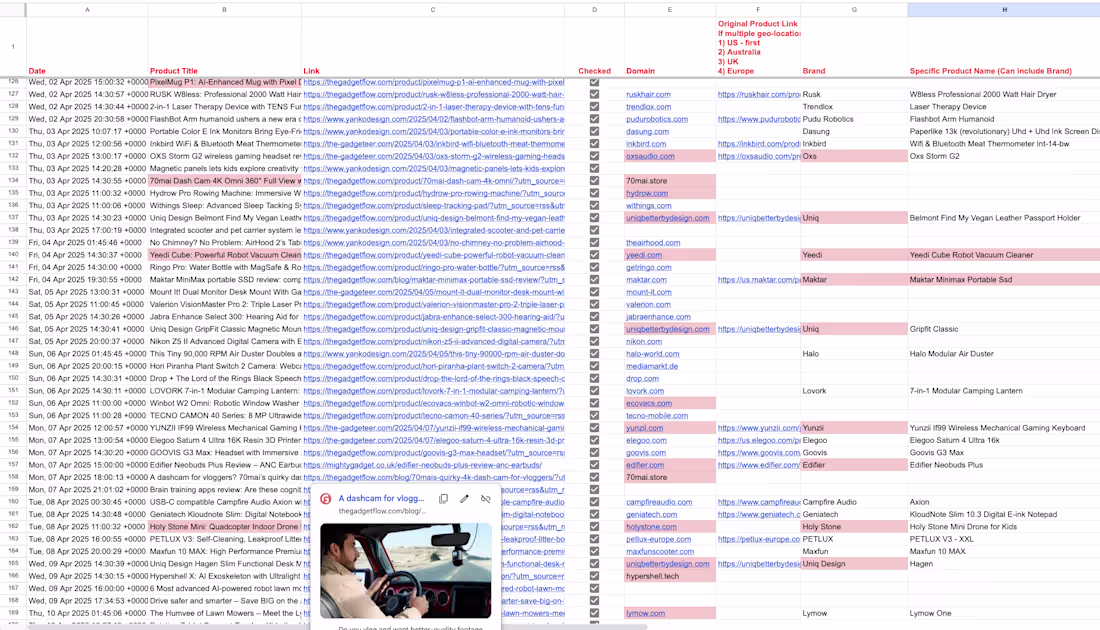Toggle the Checked box on the Hydrow Pro row
Viewport: 1100px width, 630px height.
pyautogui.click(x=594, y=193)
